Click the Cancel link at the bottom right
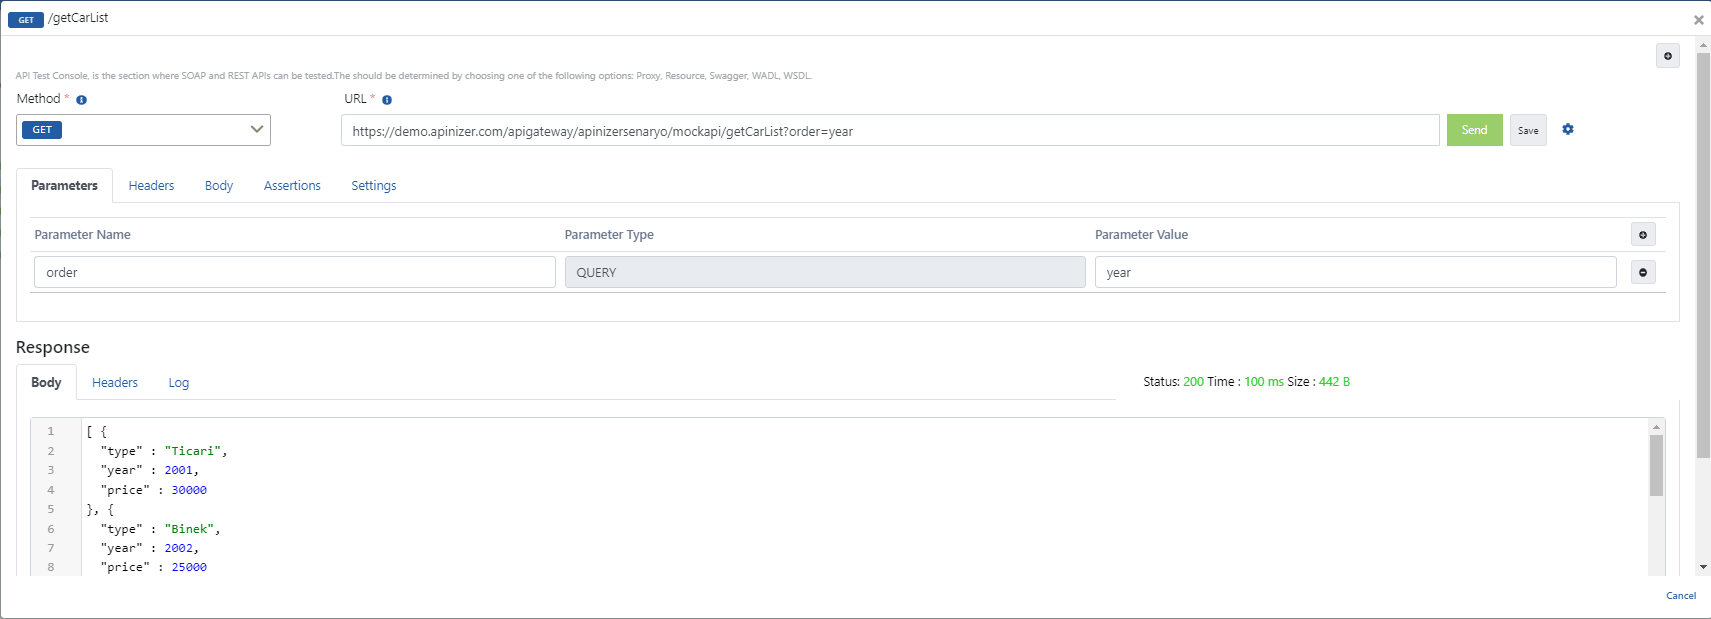The image size is (1711, 619). coord(1680,596)
